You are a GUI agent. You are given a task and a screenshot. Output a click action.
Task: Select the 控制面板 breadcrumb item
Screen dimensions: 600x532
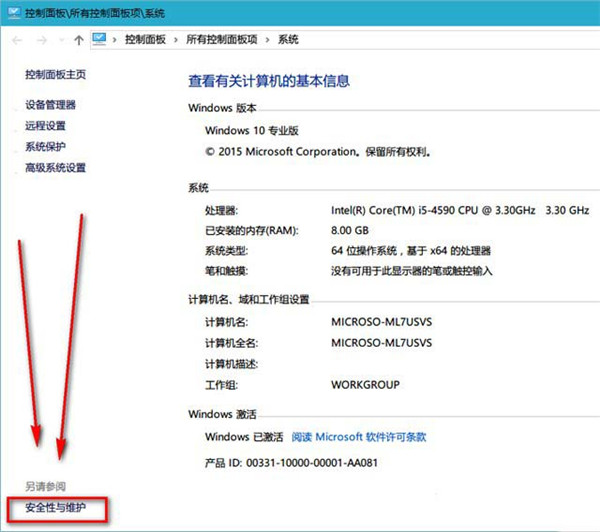pos(146,40)
